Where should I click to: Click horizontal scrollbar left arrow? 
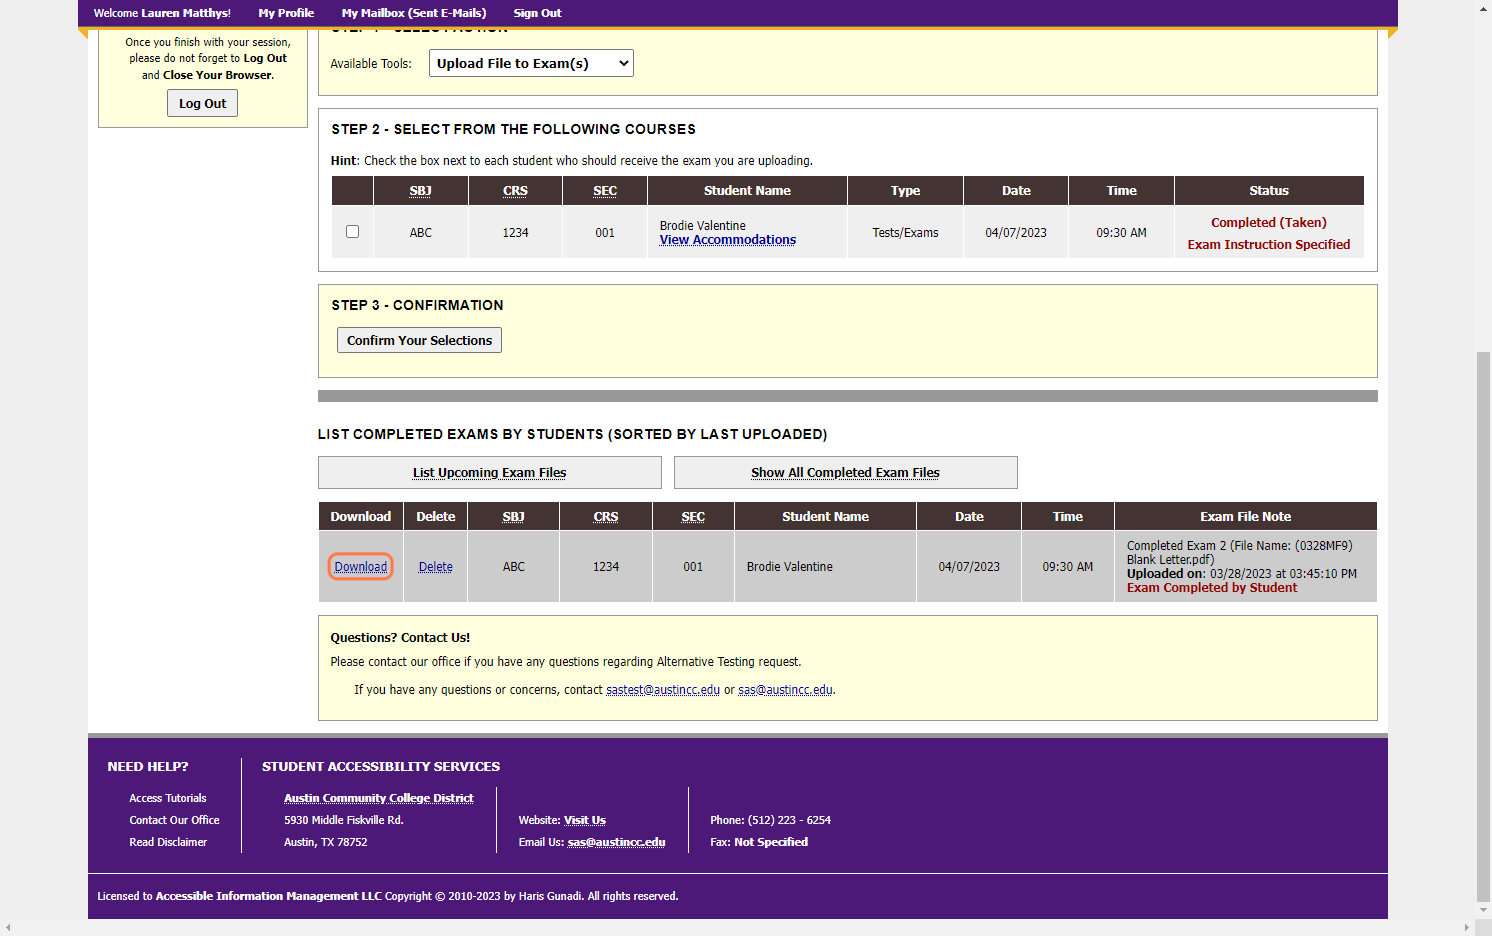(x=8, y=928)
